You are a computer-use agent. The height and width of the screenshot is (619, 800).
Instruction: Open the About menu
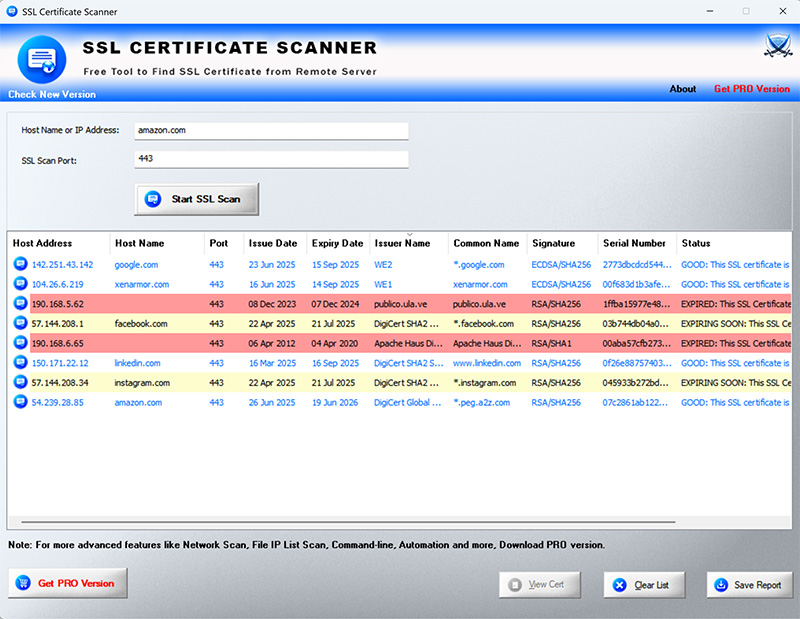(x=682, y=89)
